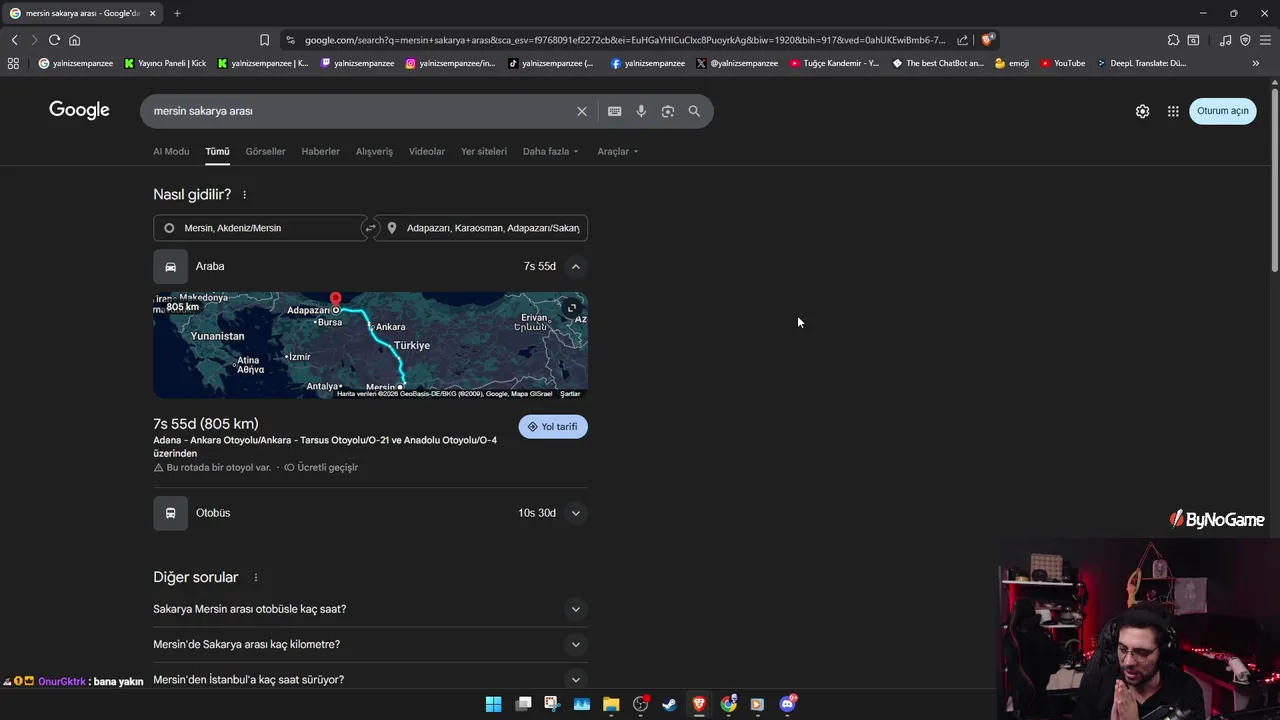The image size is (1280, 720).
Task: Switch to the Görseller tab
Action: click(x=265, y=151)
